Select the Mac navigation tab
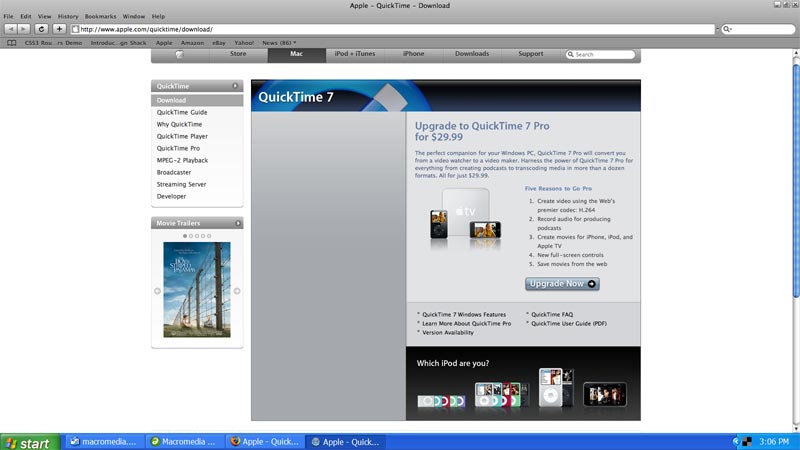The width and height of the screenshot is (800, 450). pos(296,54)
